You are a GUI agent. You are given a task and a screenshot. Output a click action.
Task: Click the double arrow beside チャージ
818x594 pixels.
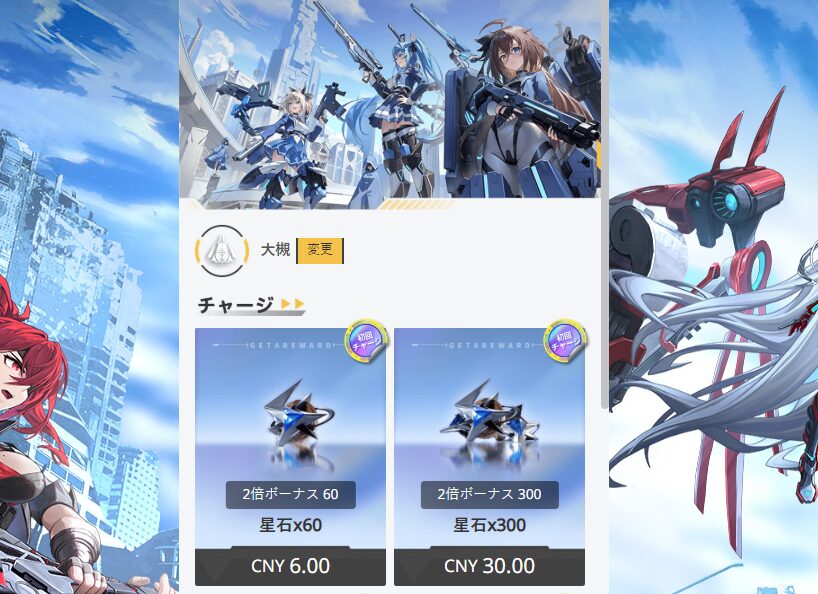point(293,304)
